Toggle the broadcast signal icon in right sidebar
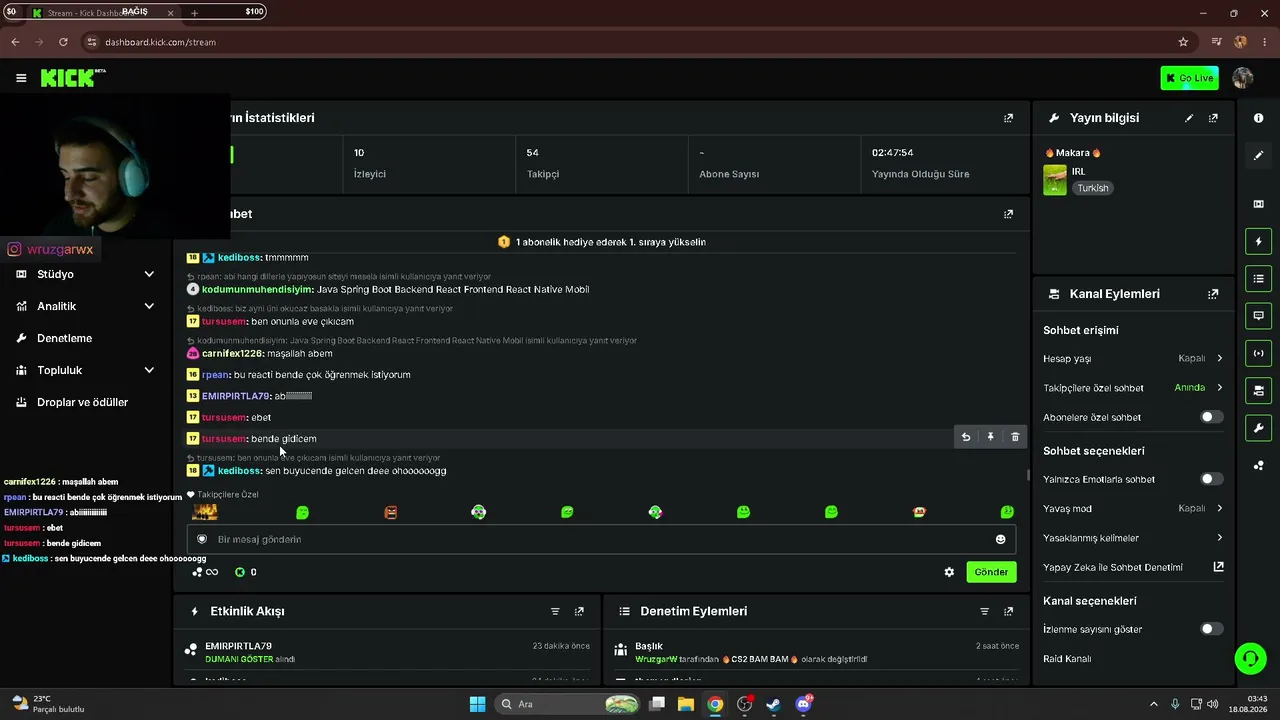The image size is (1280, 720). pos(1258,353)
